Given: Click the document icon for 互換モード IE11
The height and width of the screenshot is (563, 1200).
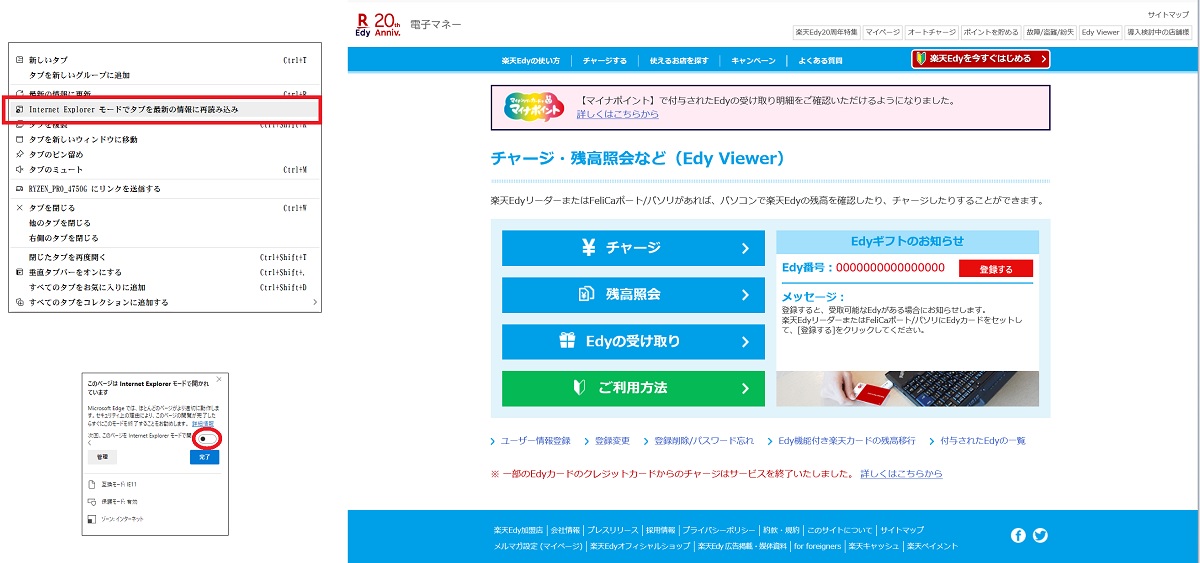Looking at the screenshot, I should tap(93, 484).
